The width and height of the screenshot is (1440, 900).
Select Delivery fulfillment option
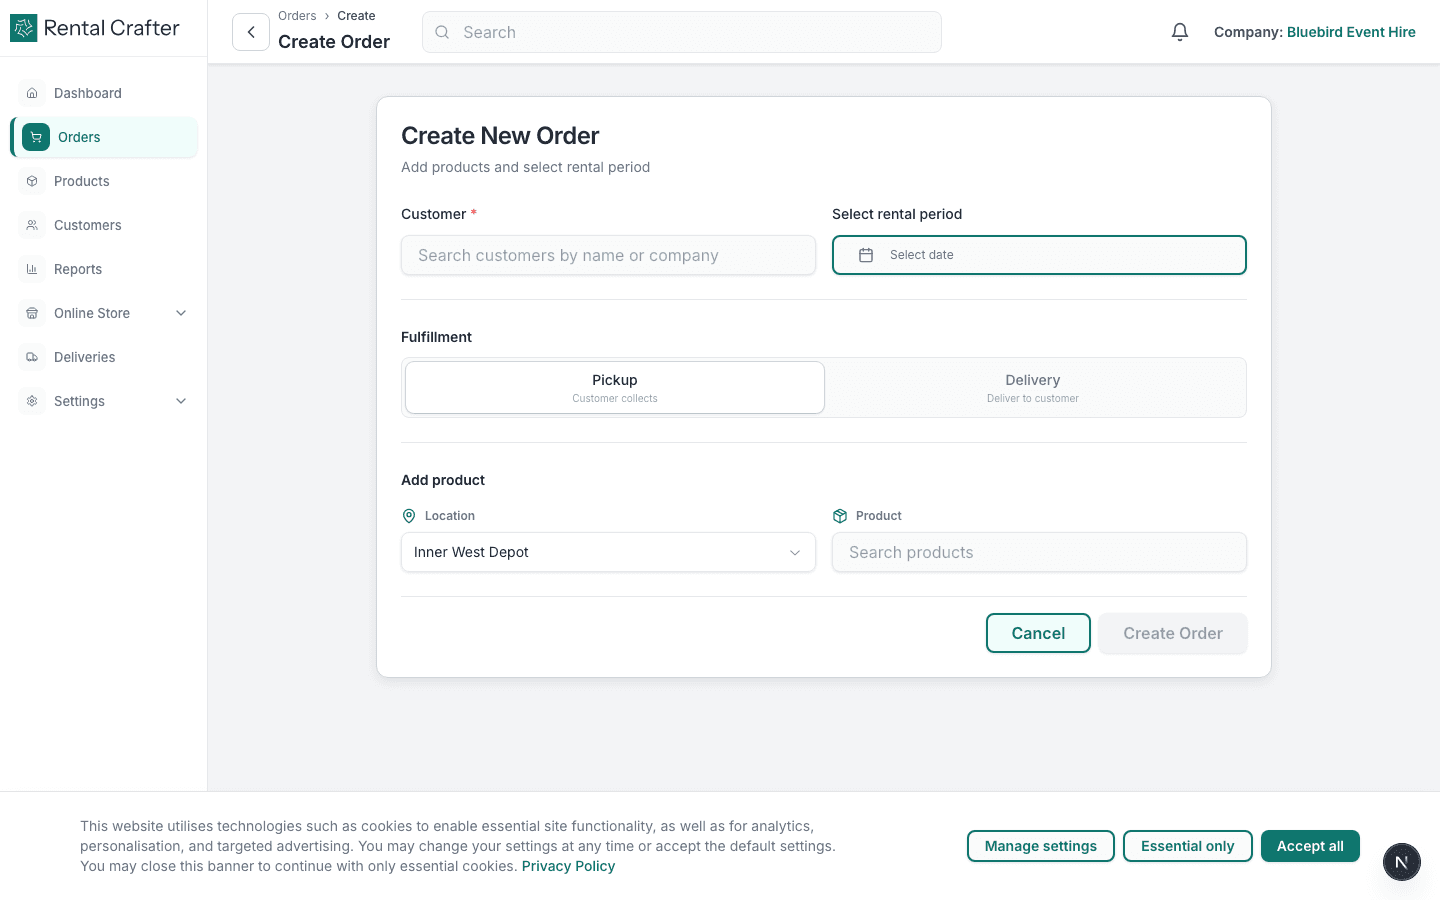pos(1033,387)
